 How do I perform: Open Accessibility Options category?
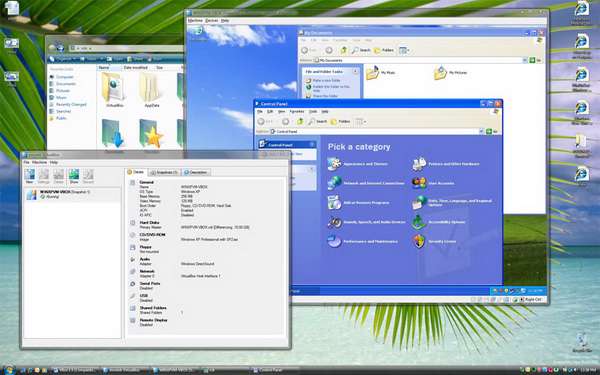point(439,222)
